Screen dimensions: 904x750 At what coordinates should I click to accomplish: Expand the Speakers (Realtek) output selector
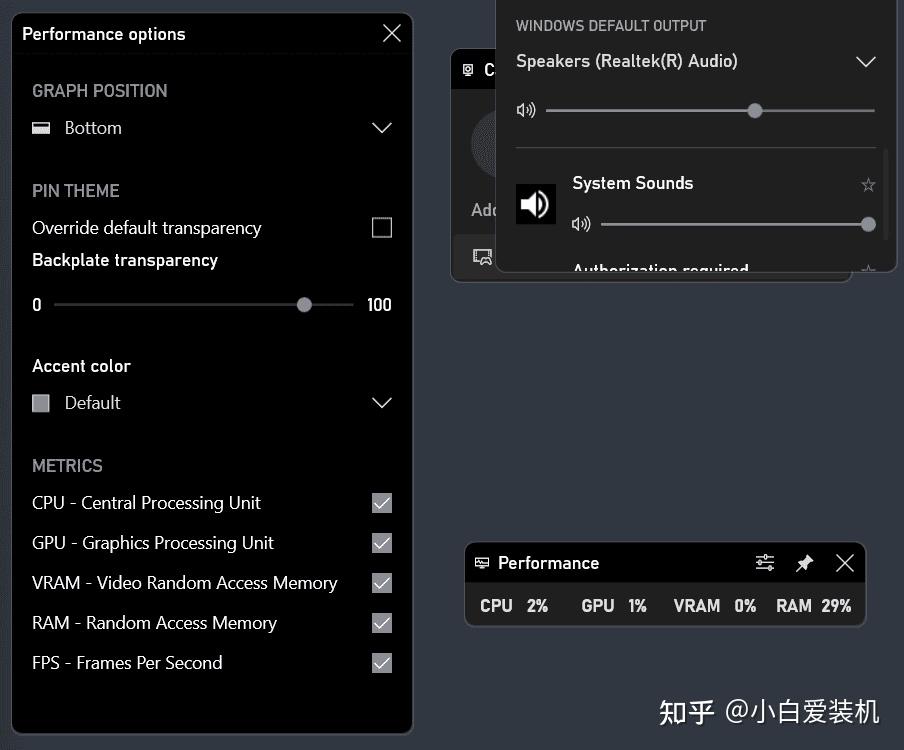click(866, 61)
